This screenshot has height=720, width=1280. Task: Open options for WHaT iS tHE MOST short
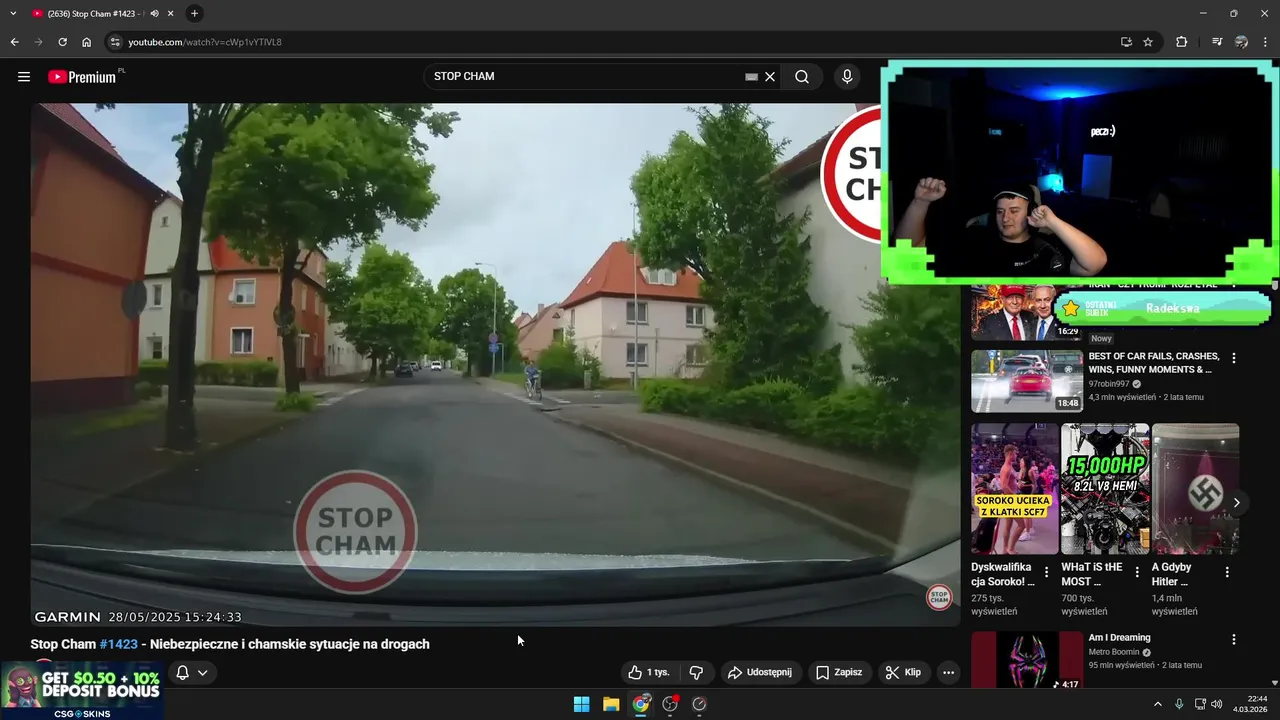click(1136, 573)
